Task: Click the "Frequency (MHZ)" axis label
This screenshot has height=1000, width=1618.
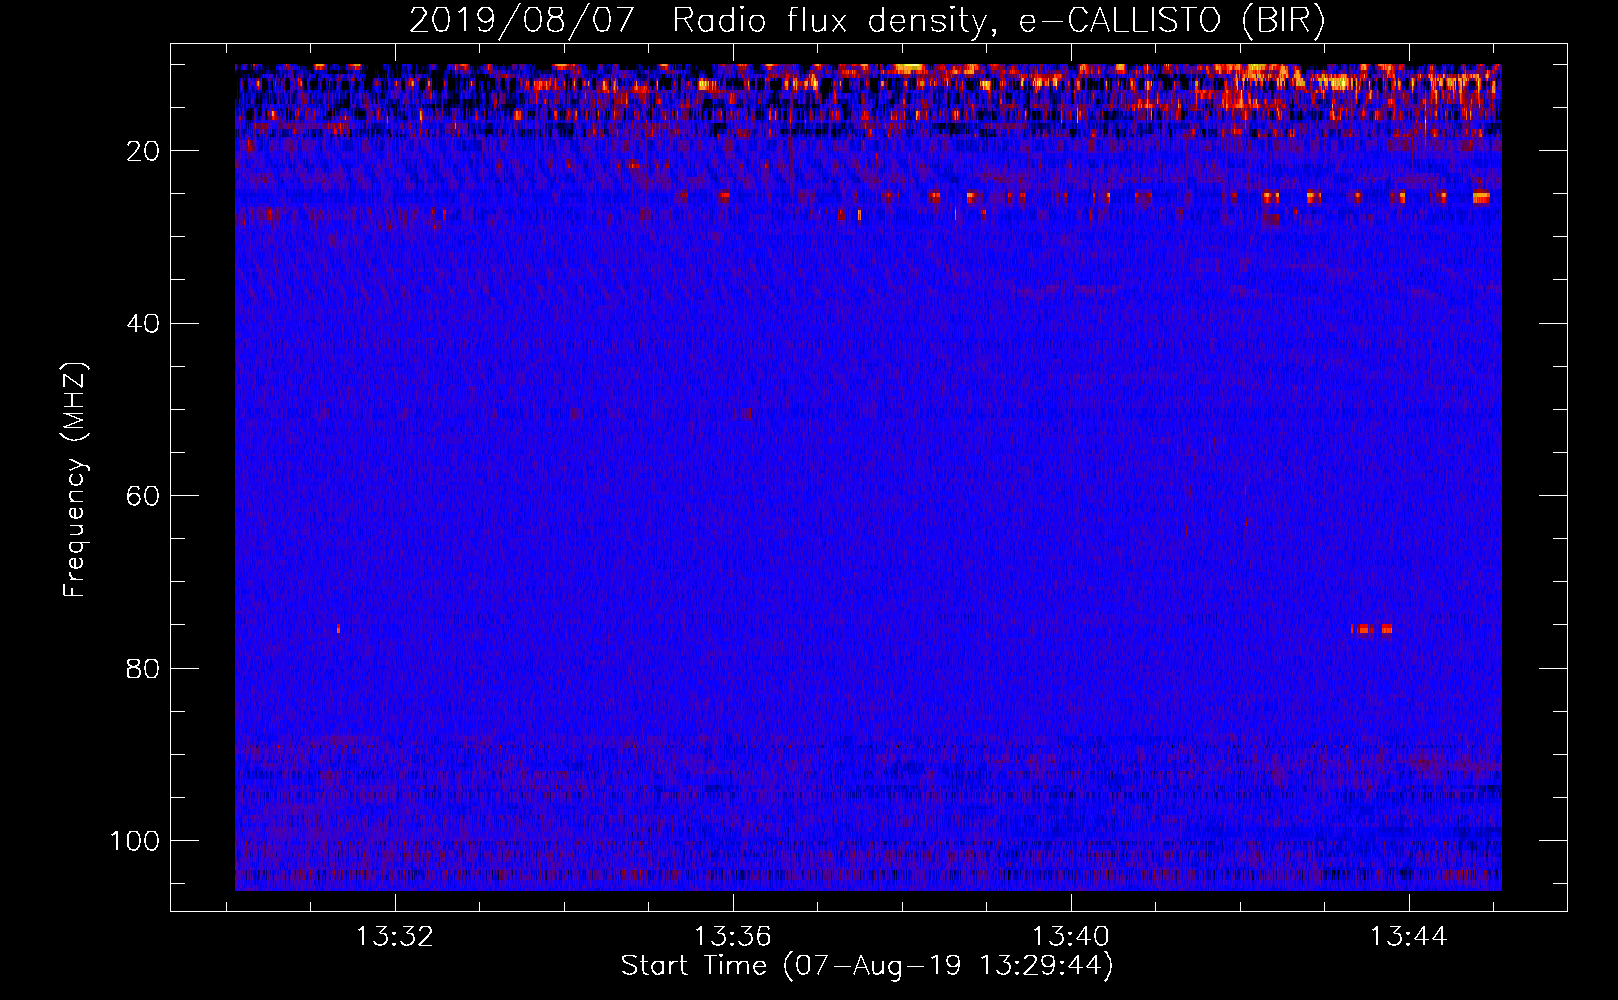Action: tap(75, 479)
